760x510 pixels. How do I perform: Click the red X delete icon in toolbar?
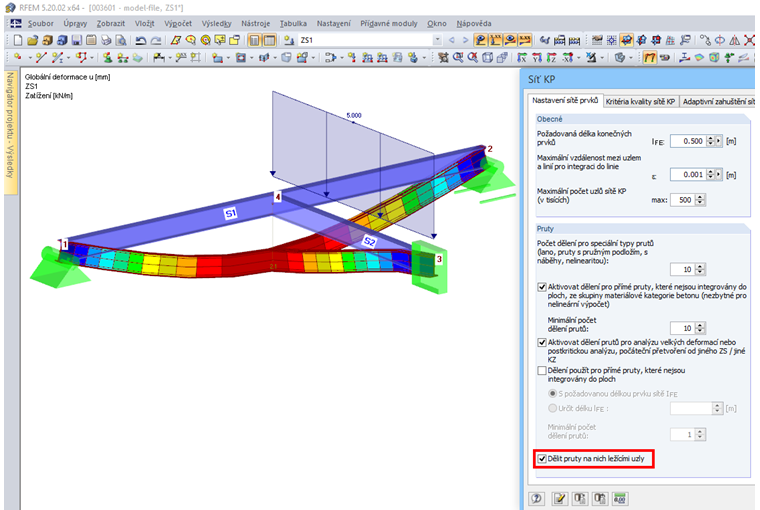[750, 40]
